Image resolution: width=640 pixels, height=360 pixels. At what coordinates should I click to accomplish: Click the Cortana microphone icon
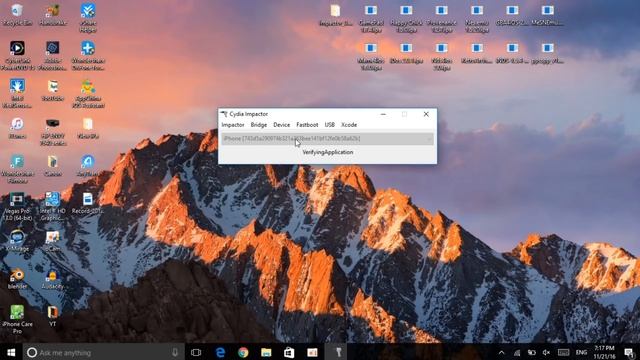pos(175,352)
